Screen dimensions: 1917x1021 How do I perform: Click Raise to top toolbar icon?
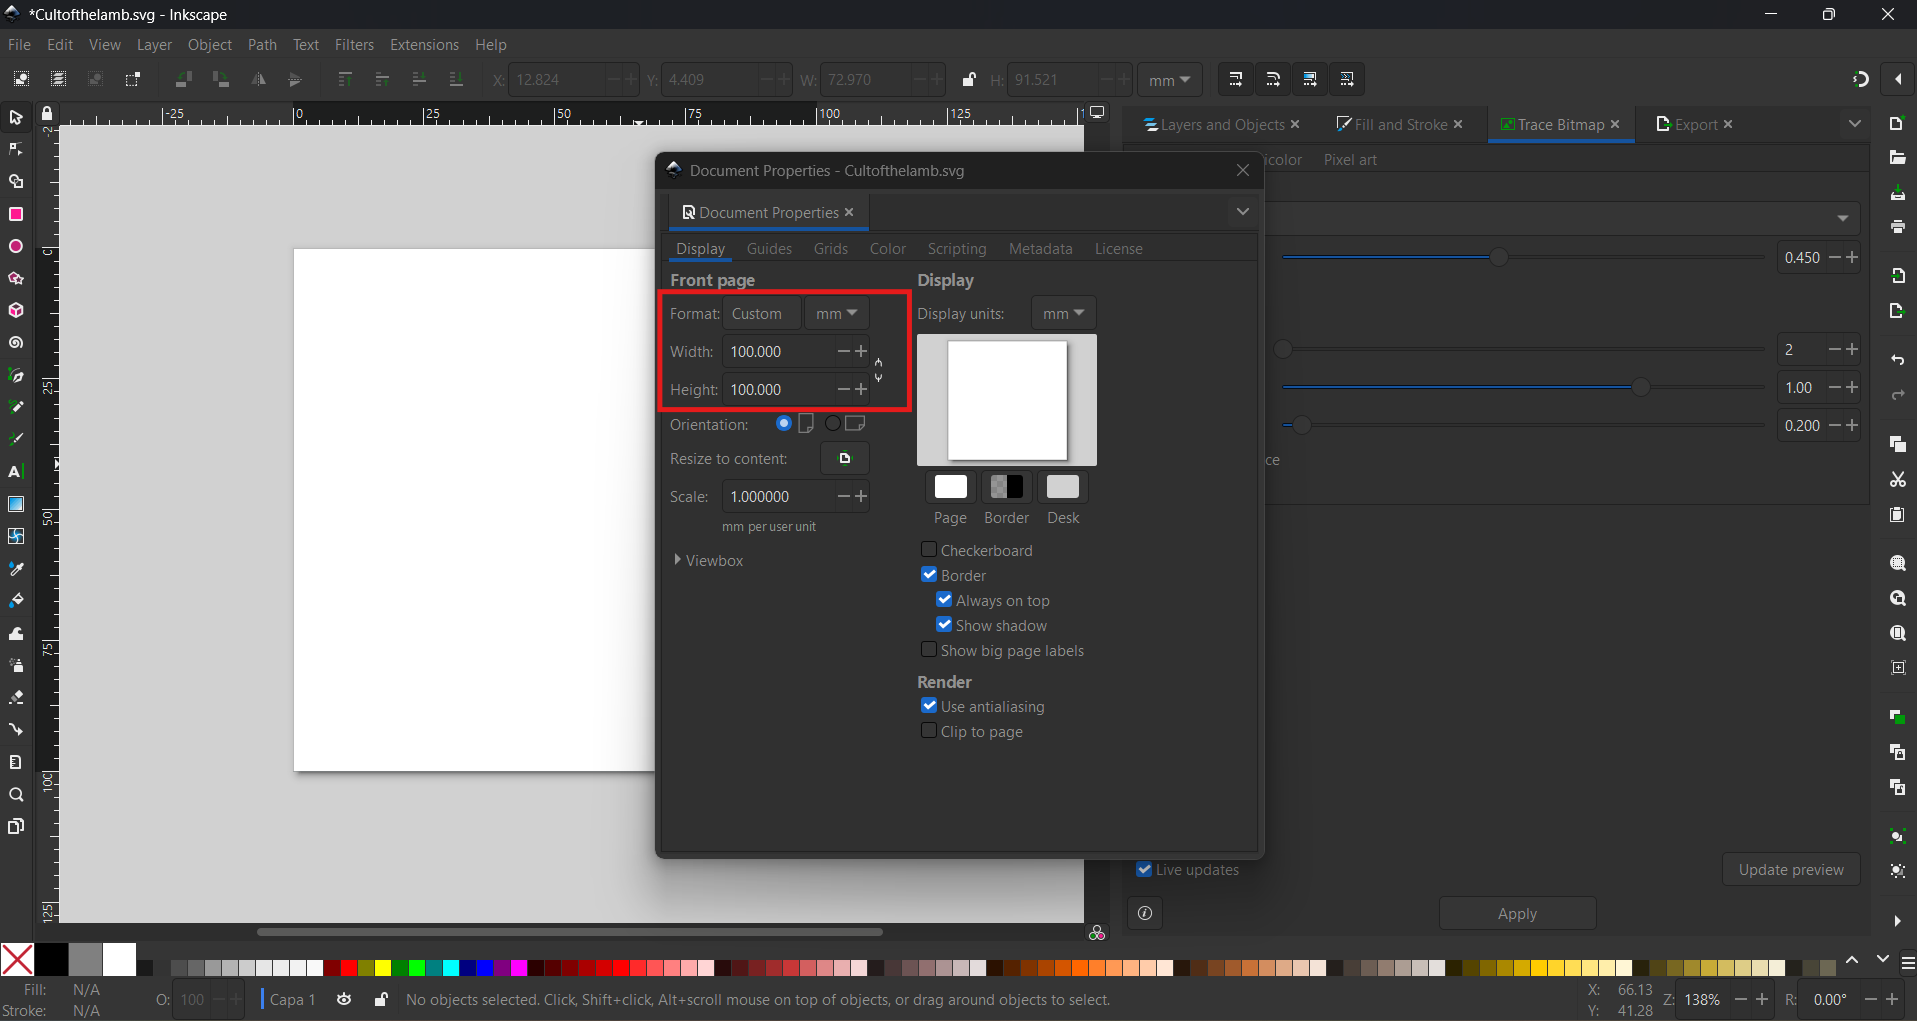pos(345,79)
